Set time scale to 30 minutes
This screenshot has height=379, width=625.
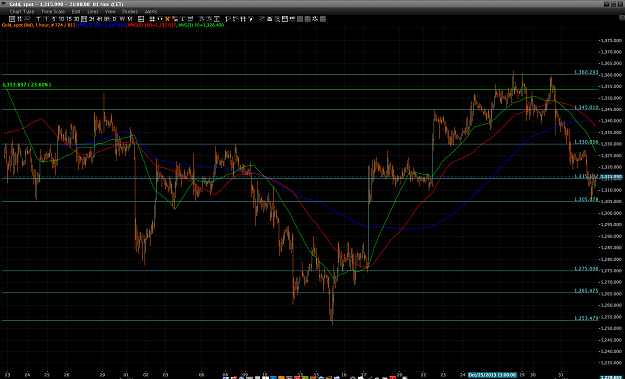click(x=77, y=19)
